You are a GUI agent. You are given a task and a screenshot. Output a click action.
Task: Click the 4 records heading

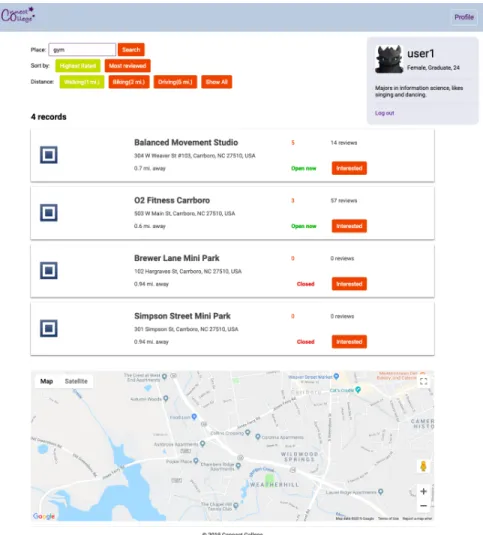pos(48,117)
